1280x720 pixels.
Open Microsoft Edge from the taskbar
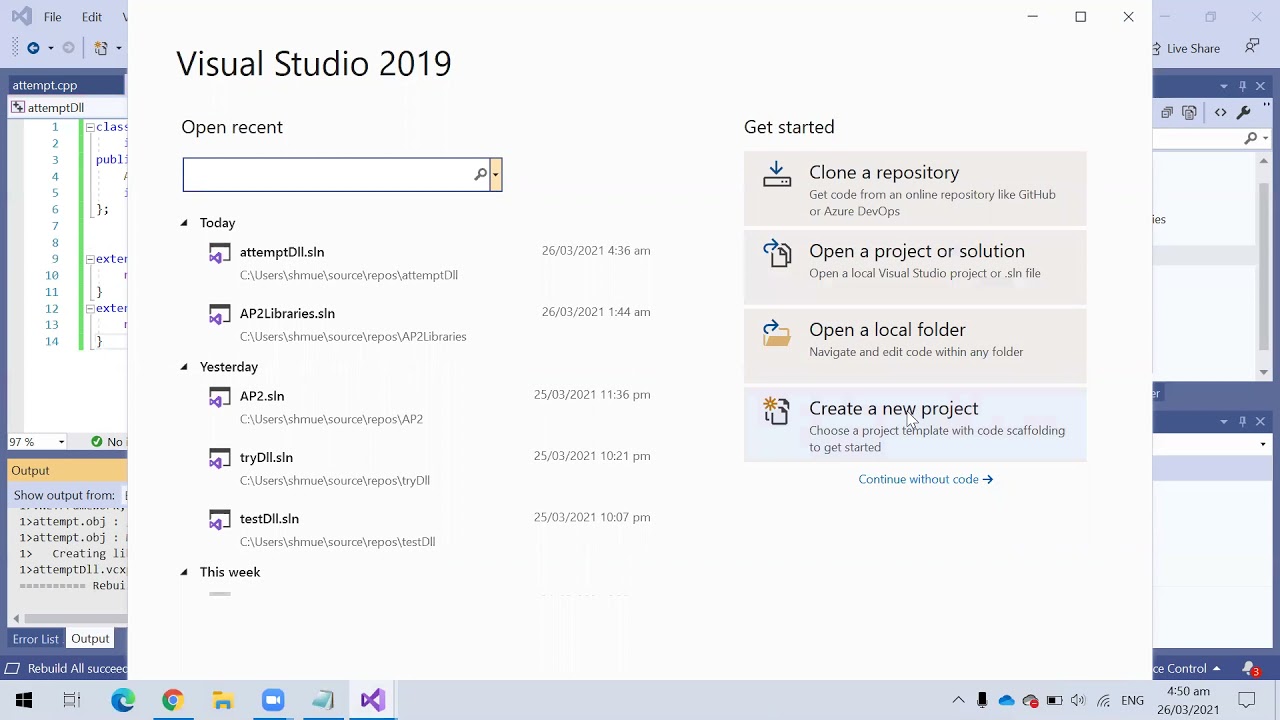(123, 700)
